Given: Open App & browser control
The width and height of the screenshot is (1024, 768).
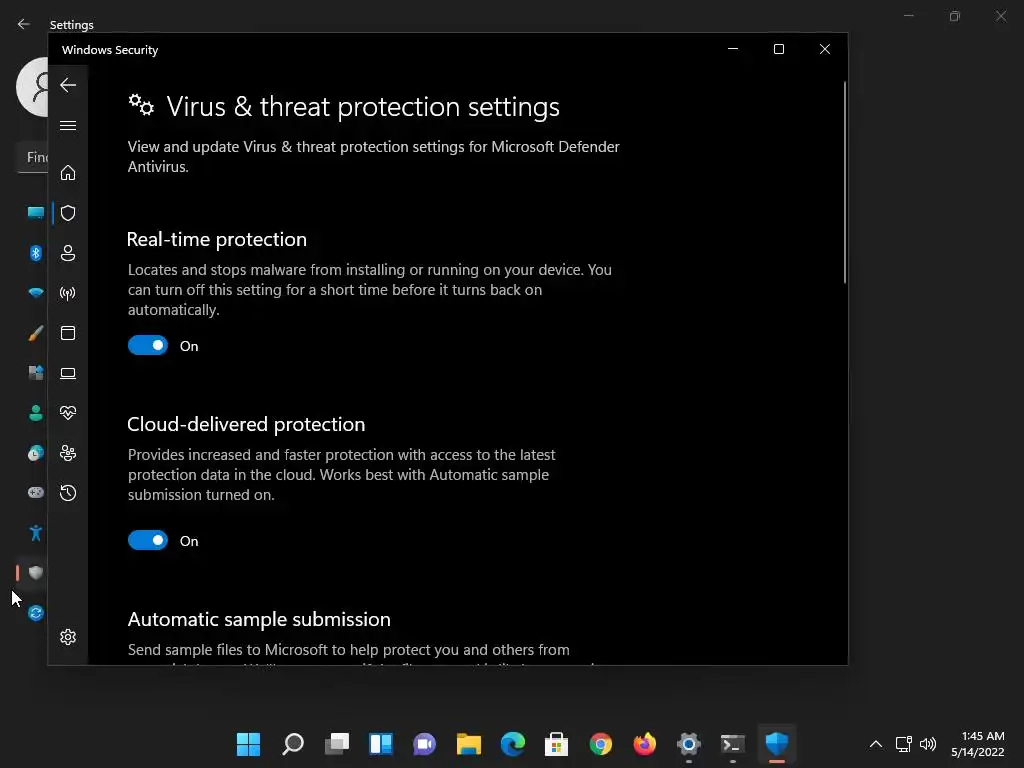Looking at the screenshot, I should [68, 333].
